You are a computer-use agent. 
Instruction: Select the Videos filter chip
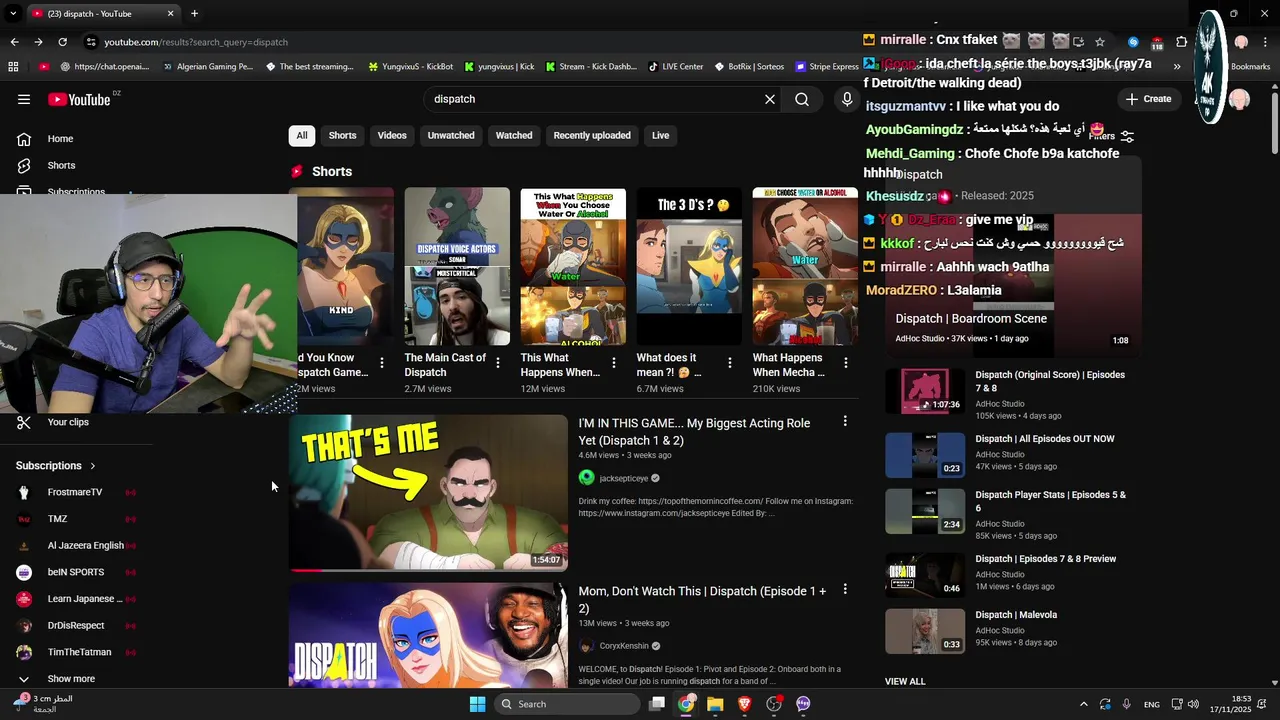[x=392, y=135]
